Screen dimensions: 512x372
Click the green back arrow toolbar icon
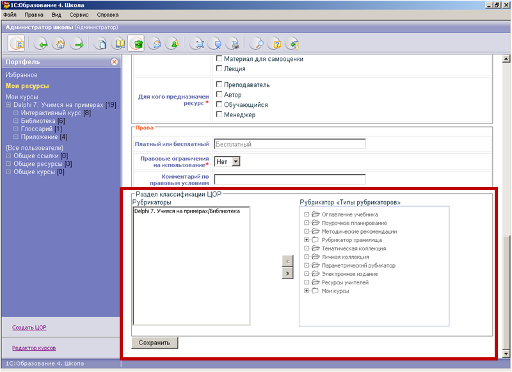point(41,44)
